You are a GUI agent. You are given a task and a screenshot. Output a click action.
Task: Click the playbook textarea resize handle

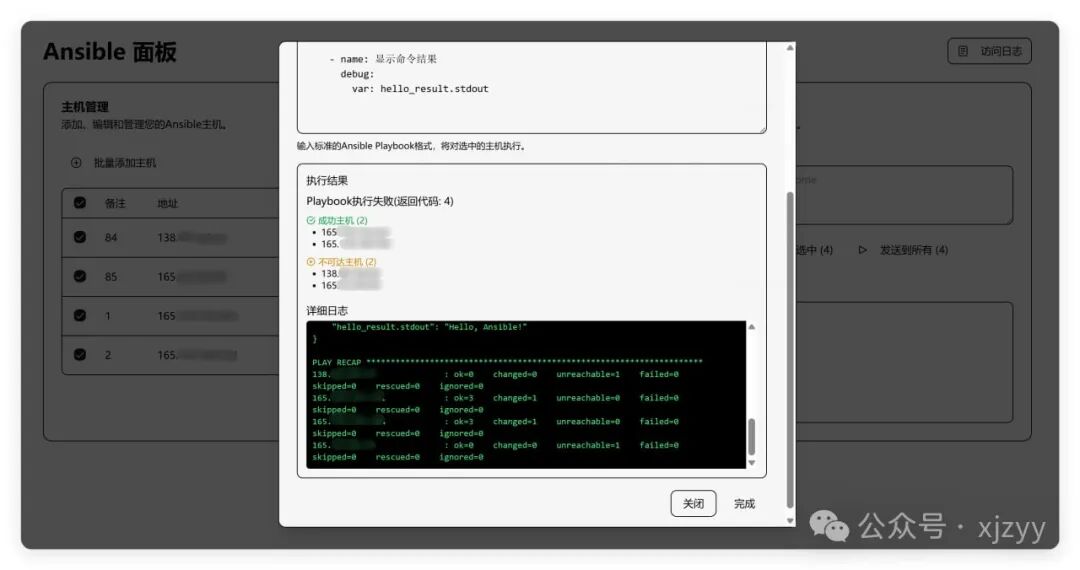click(x=762, y=129)
